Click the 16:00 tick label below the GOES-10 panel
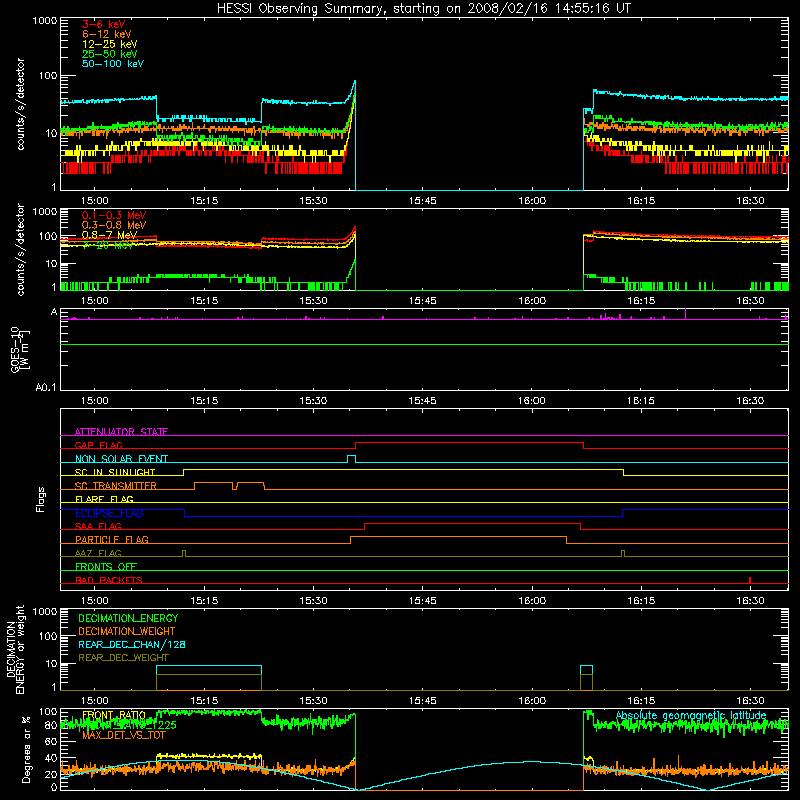Screen dimensions: 800x800 (532, 401)
